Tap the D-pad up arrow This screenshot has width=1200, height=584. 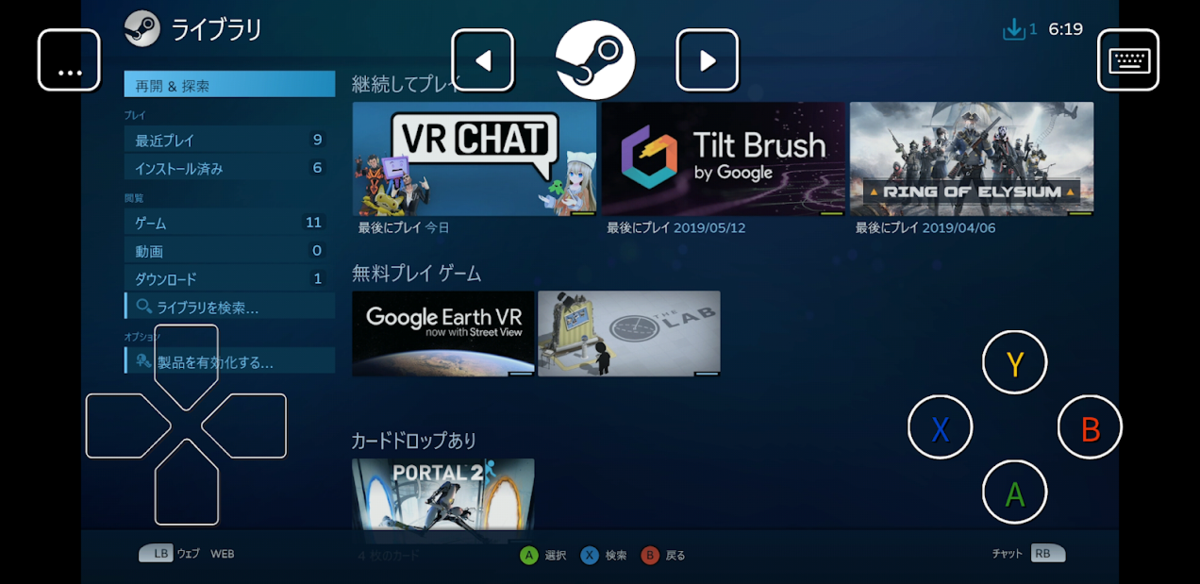click(186, 365)
